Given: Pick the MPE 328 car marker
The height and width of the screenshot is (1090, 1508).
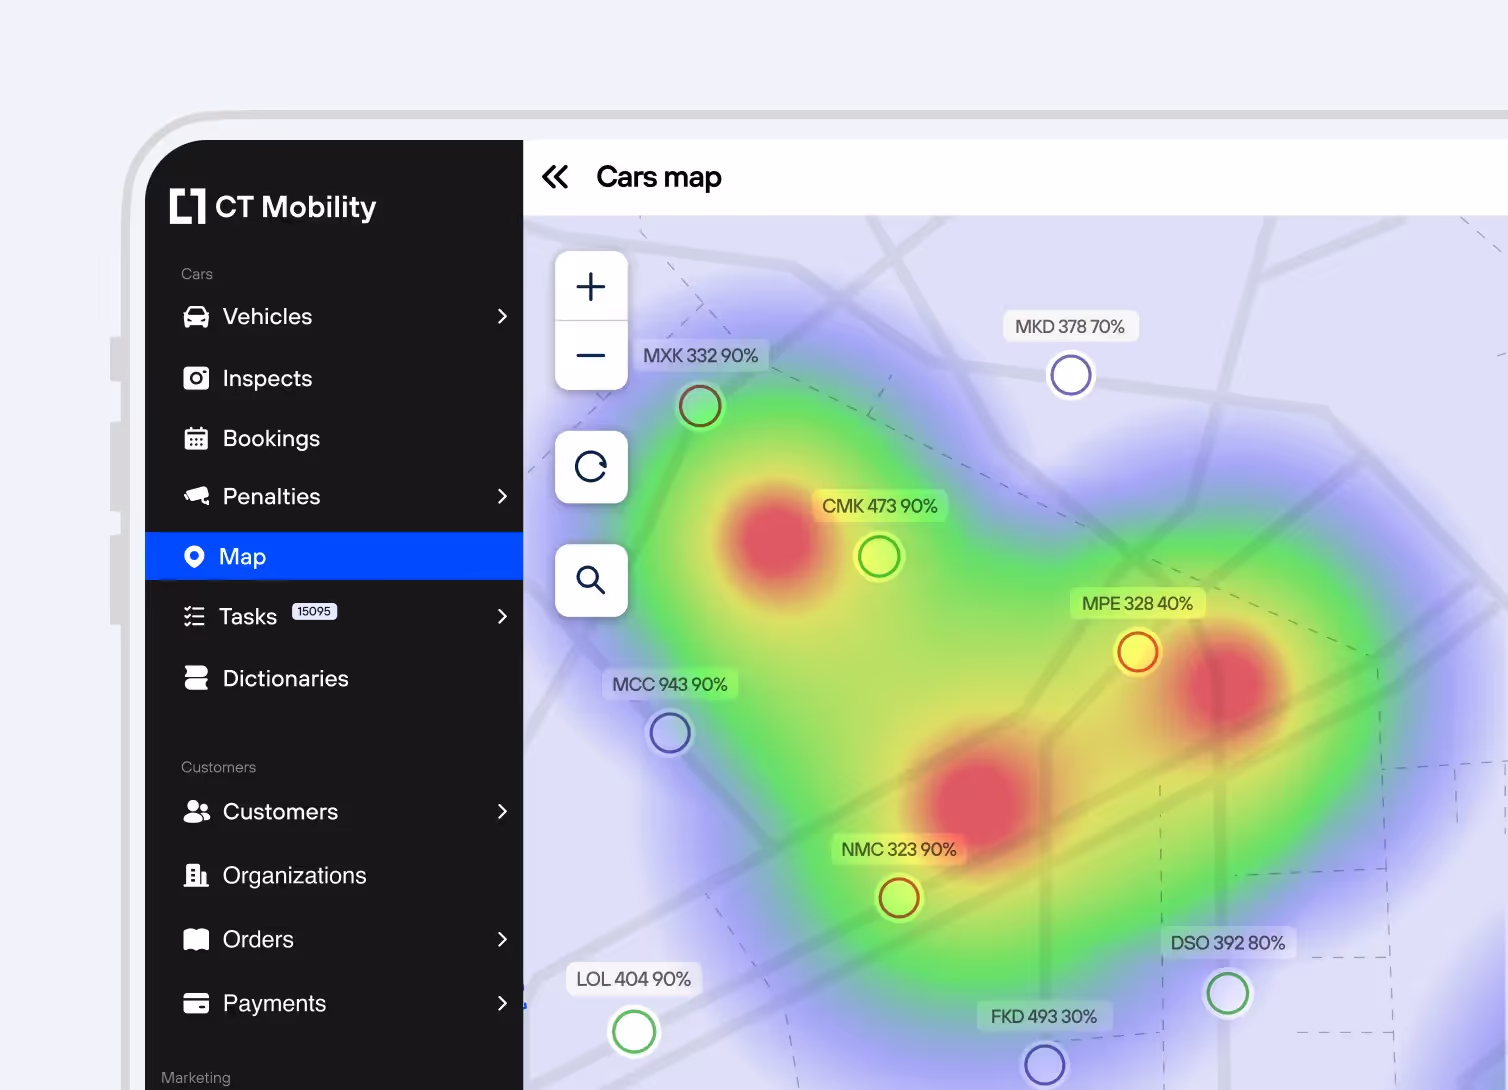Looking at the screenshot, I should [1138, 652].
